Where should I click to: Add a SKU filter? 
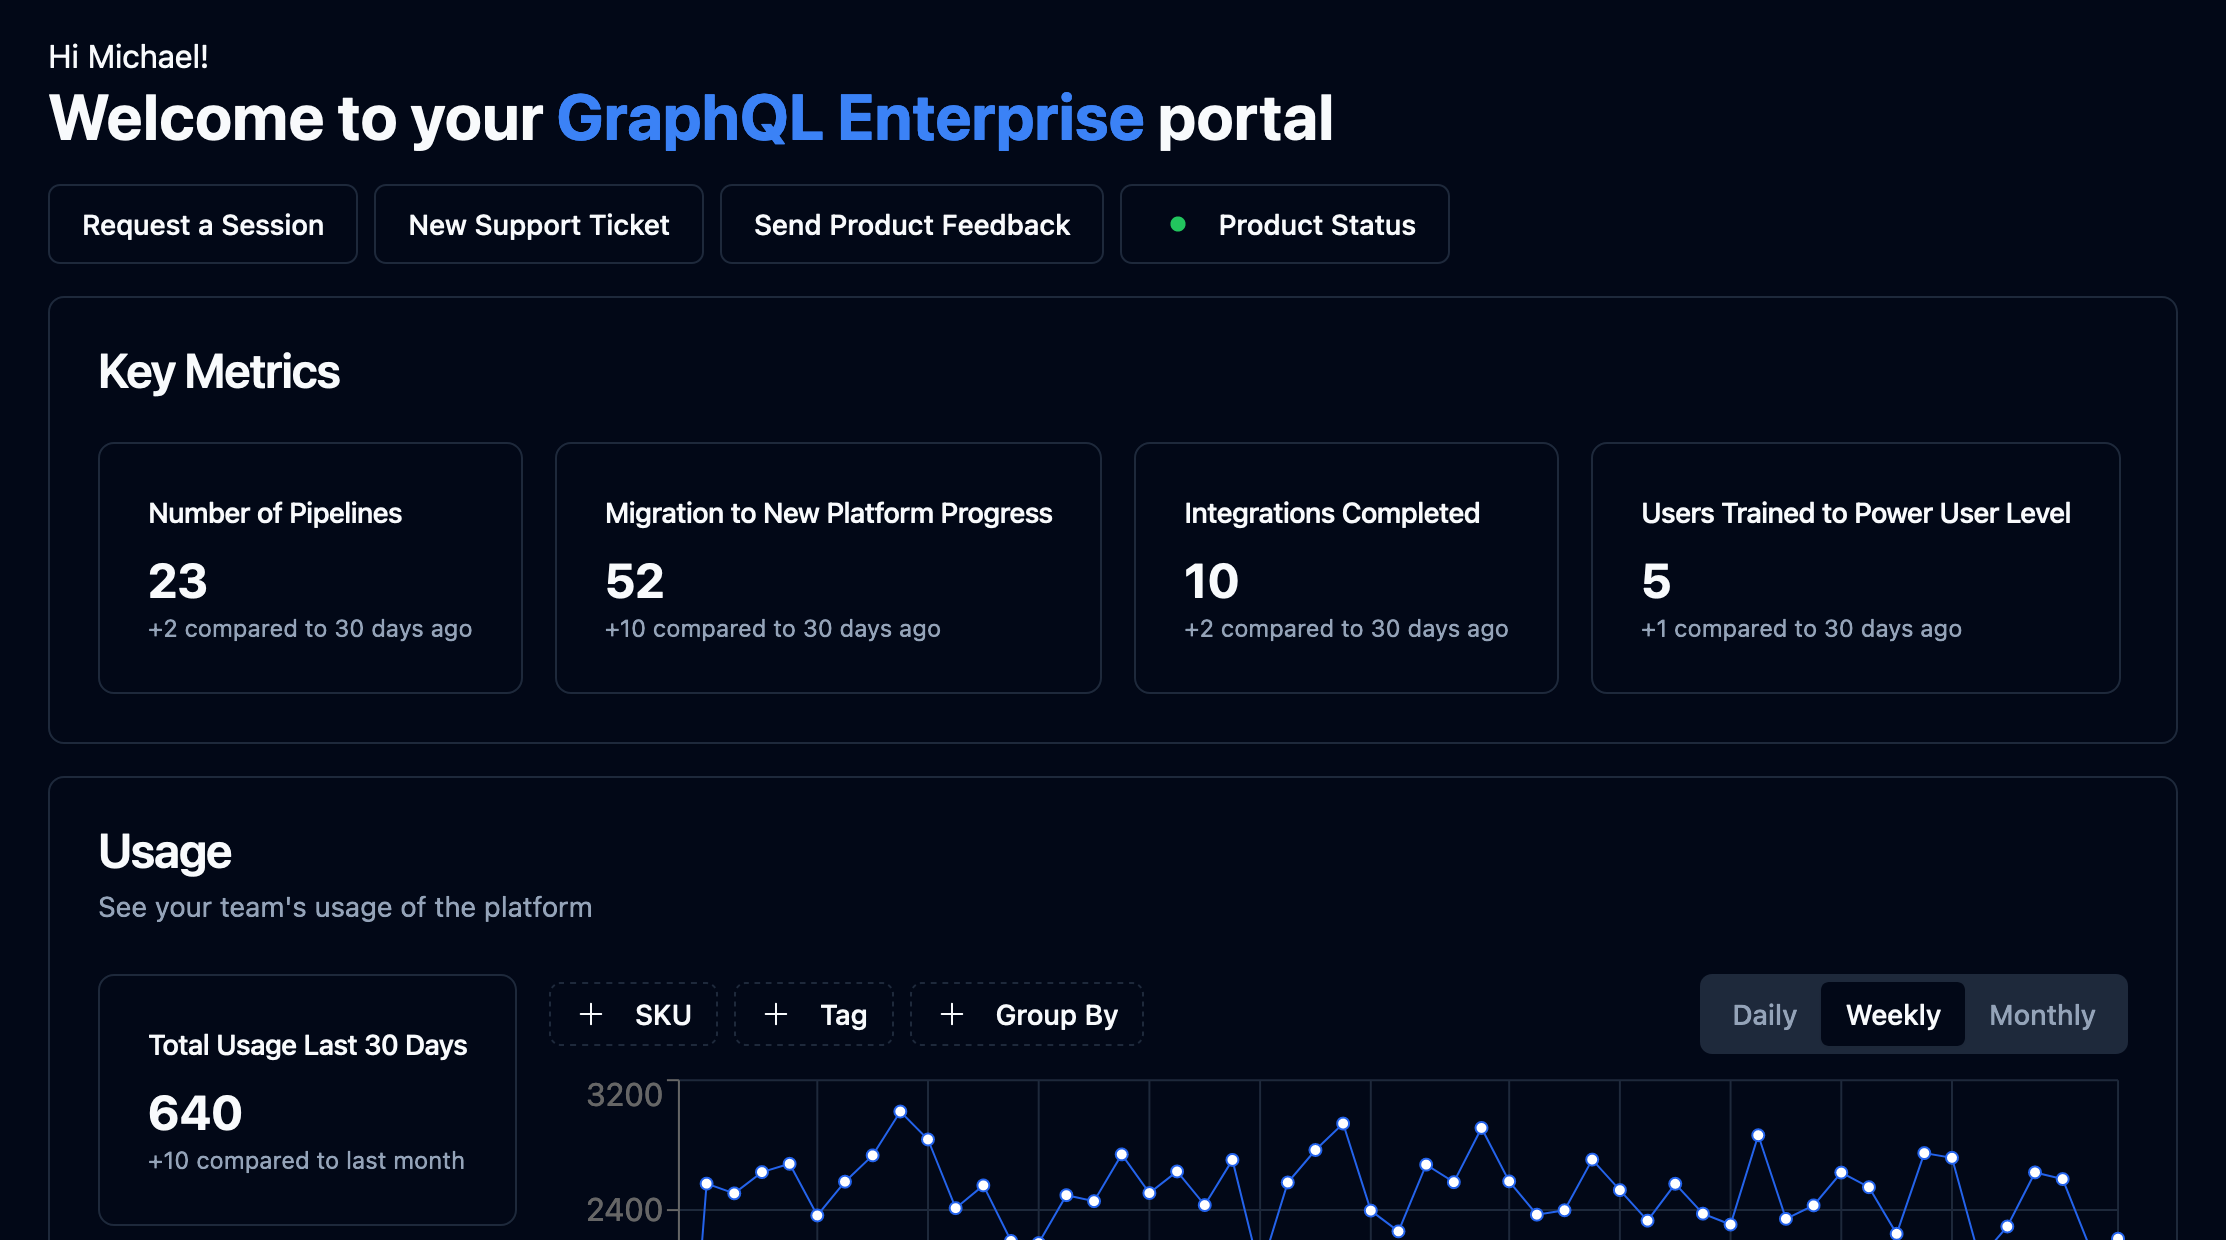point(634,1014)
